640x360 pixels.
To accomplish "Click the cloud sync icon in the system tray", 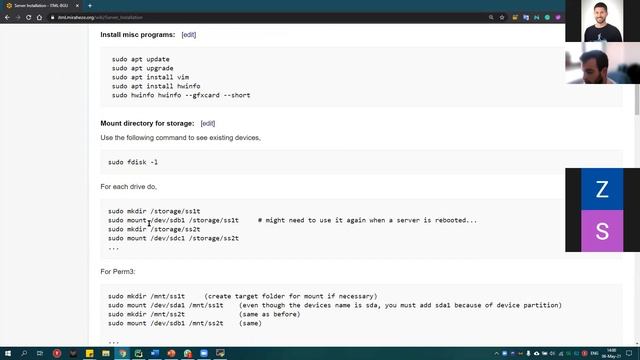I will pyautogui.click(x=536, y=353).
